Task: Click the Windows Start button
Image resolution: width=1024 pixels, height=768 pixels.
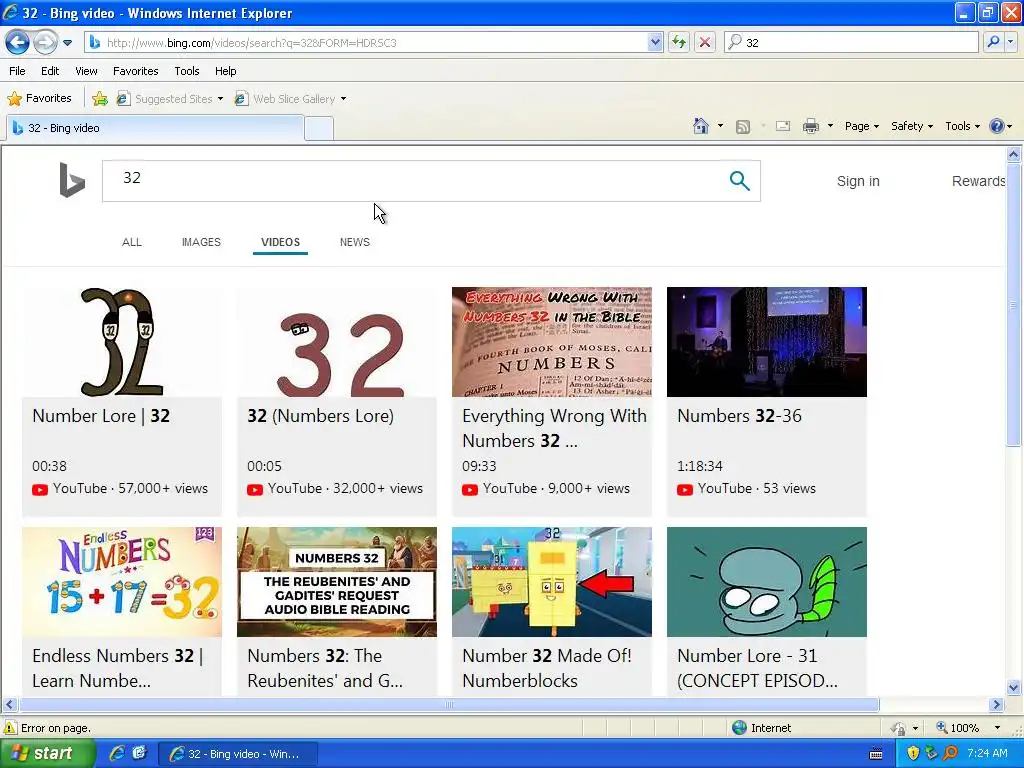Action: click(47, 754)
